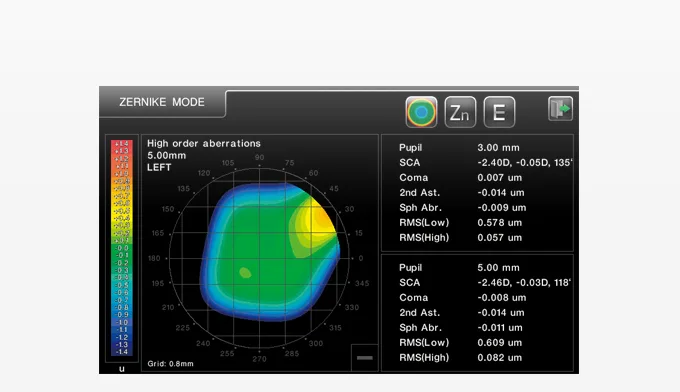
Task: Click RMS(Low) value '0.578 um'
Action: (x=500, y=223)
